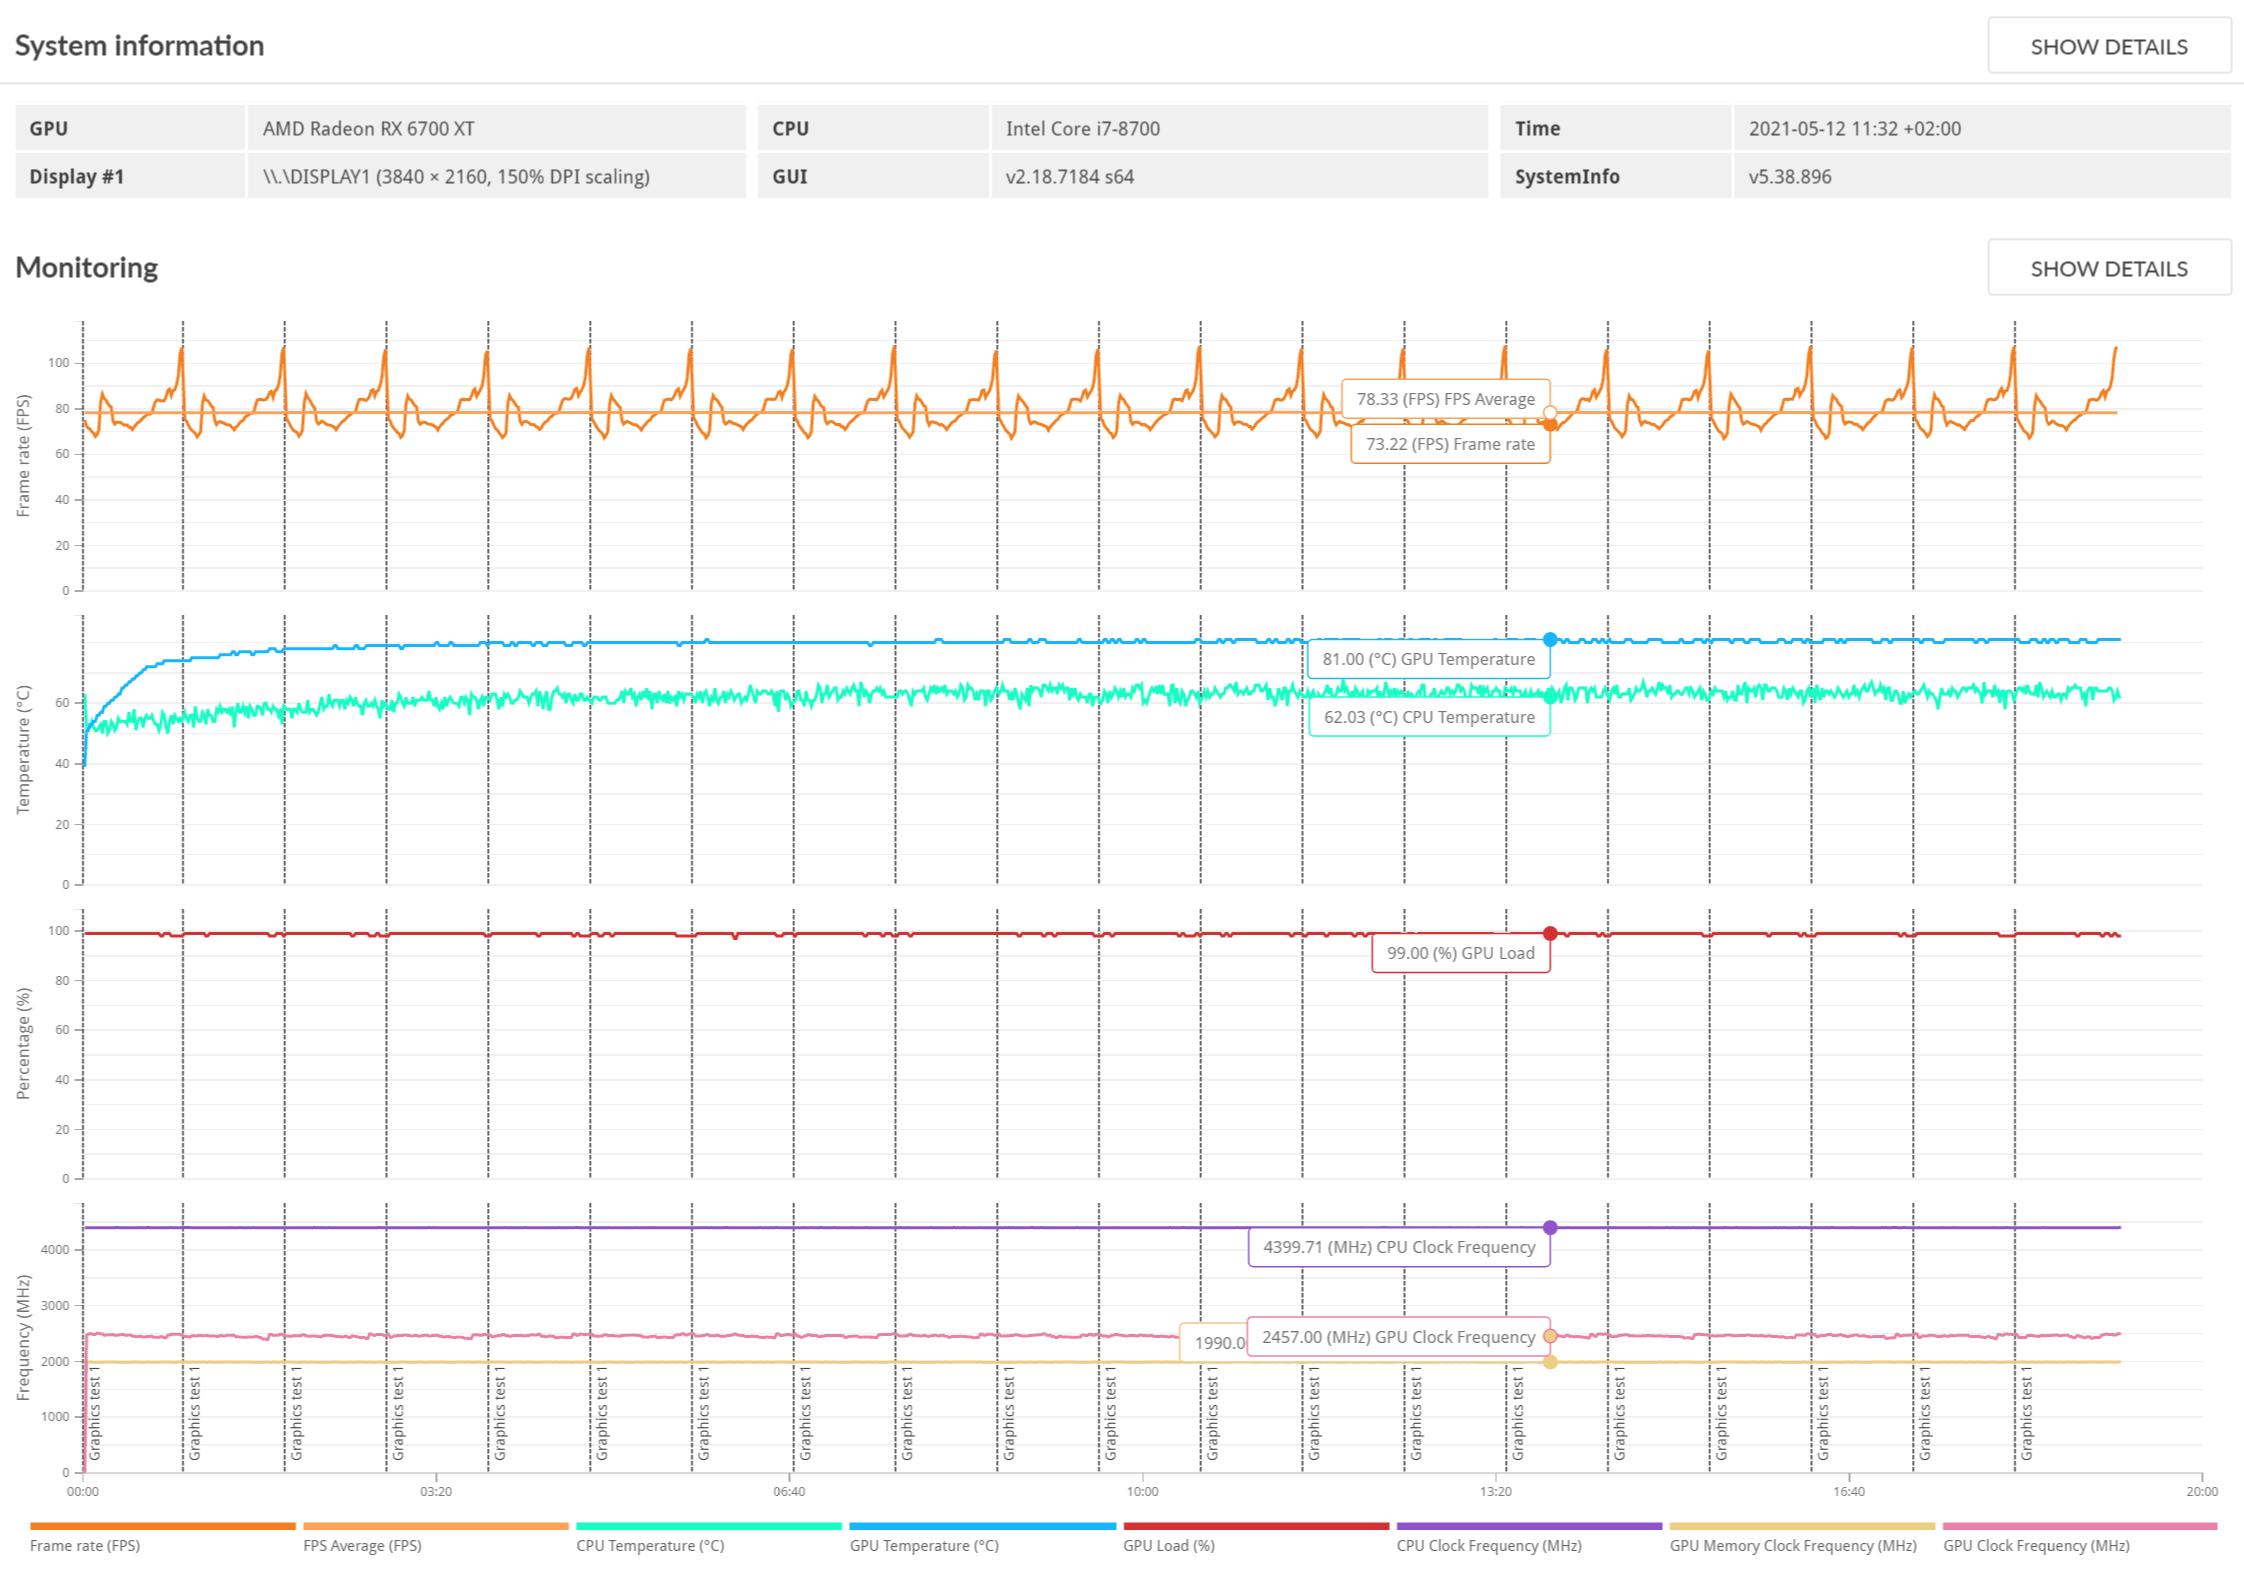Click the 62.03 °C CPU Temperature tooltip

1429,717
